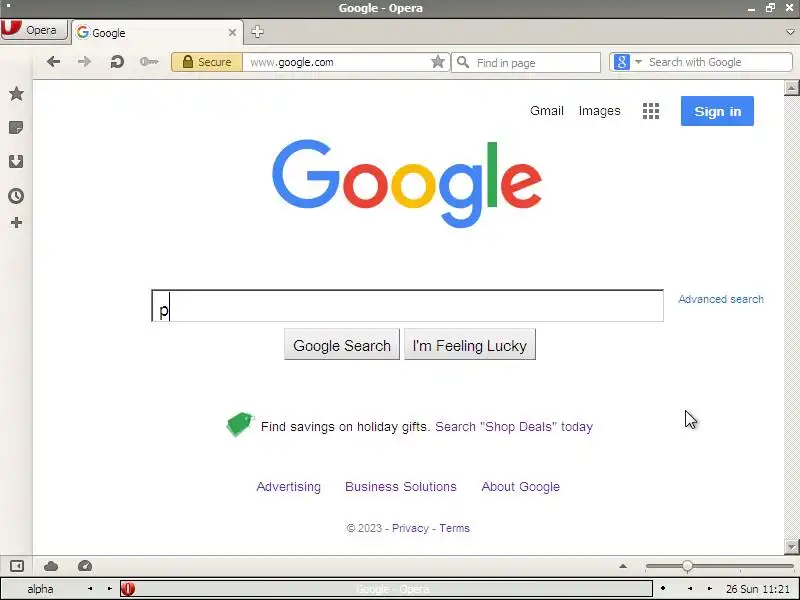Image resolution: width=800 pixels, height=600 pixels.
Task: Open the Privacy link
Action: point(410,528)
